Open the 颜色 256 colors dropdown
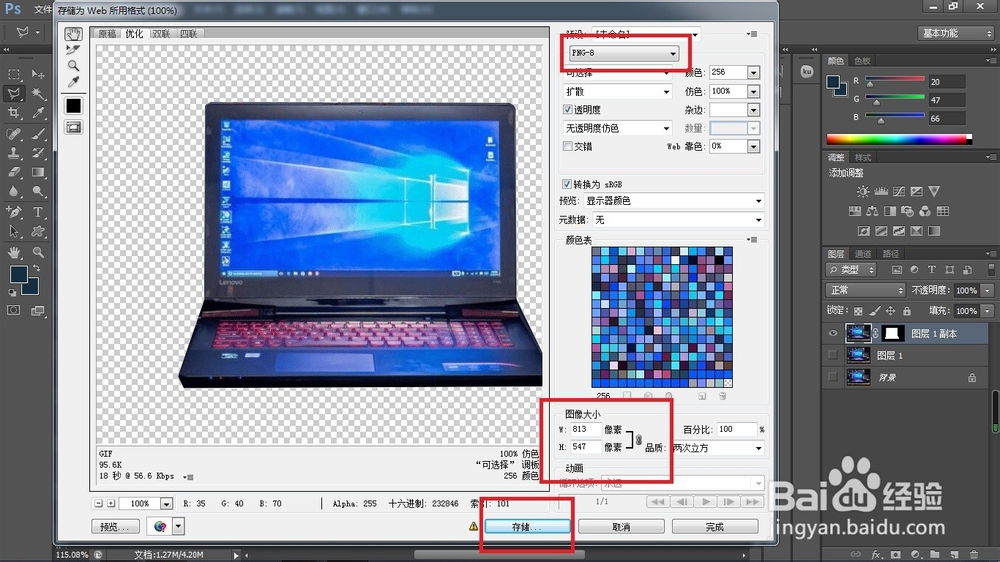 [x=753, y=73]
